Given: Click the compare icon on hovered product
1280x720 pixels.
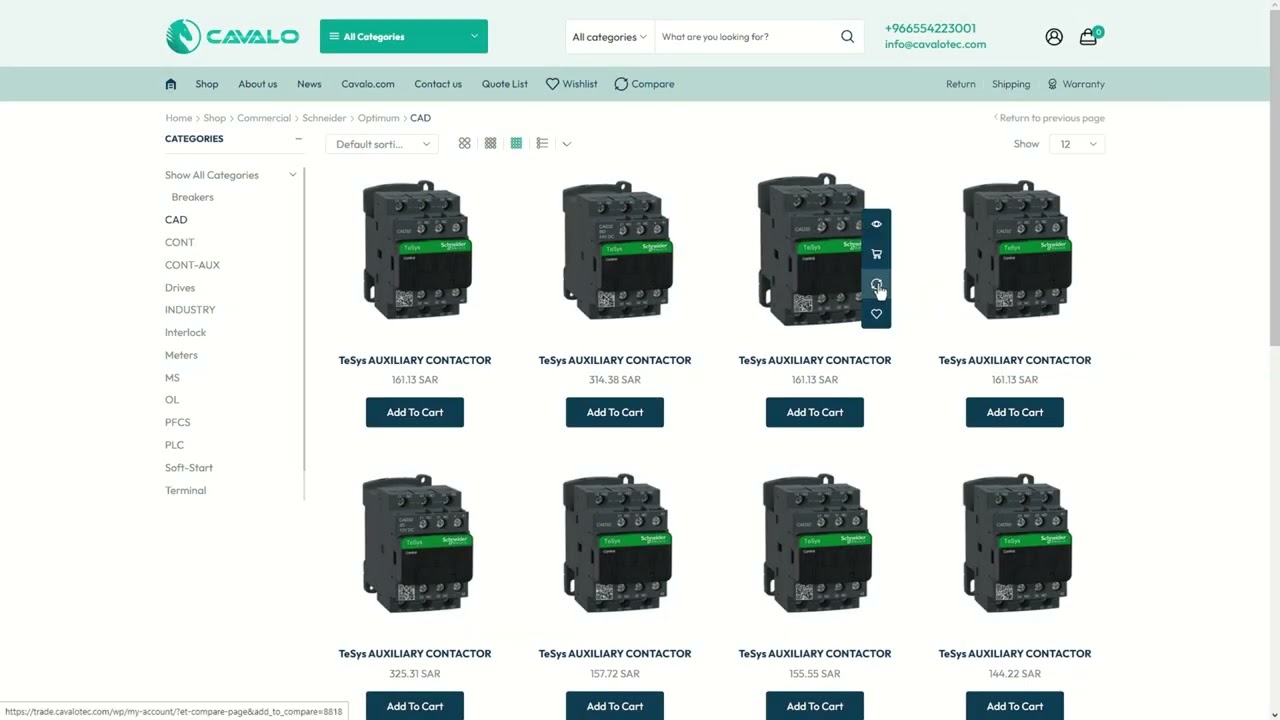Looking at the screenshot, I should [x=876, y=284].
